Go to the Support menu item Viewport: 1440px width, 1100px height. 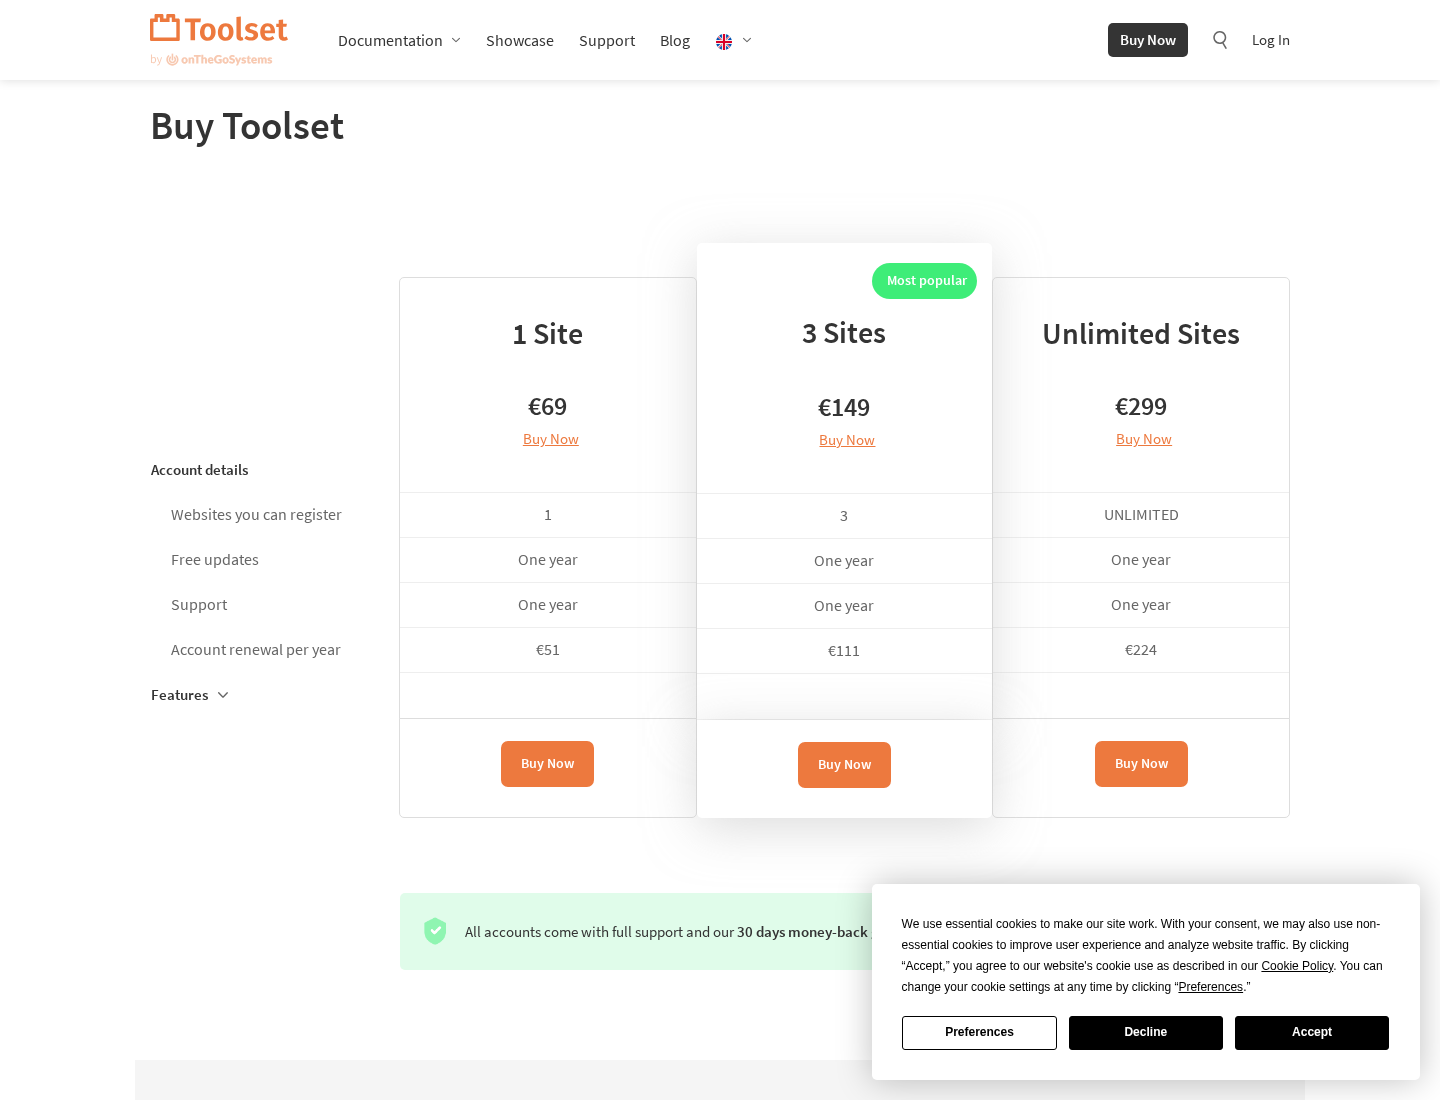click(607, 41)
